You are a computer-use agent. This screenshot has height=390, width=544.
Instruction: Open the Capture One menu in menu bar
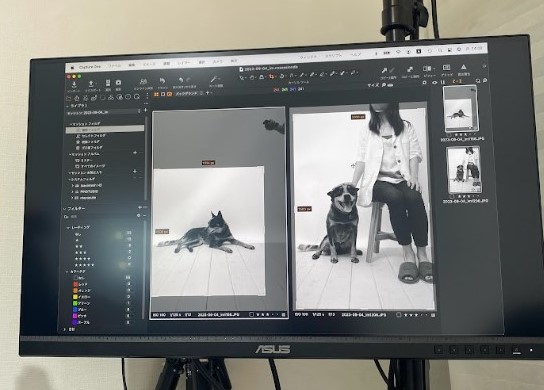pyautogui.click(x=90, y=67)
